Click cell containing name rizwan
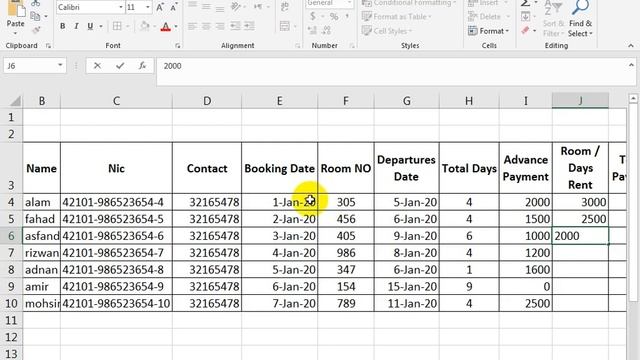The height and width of the screenshot is (360, 640). 42,253
